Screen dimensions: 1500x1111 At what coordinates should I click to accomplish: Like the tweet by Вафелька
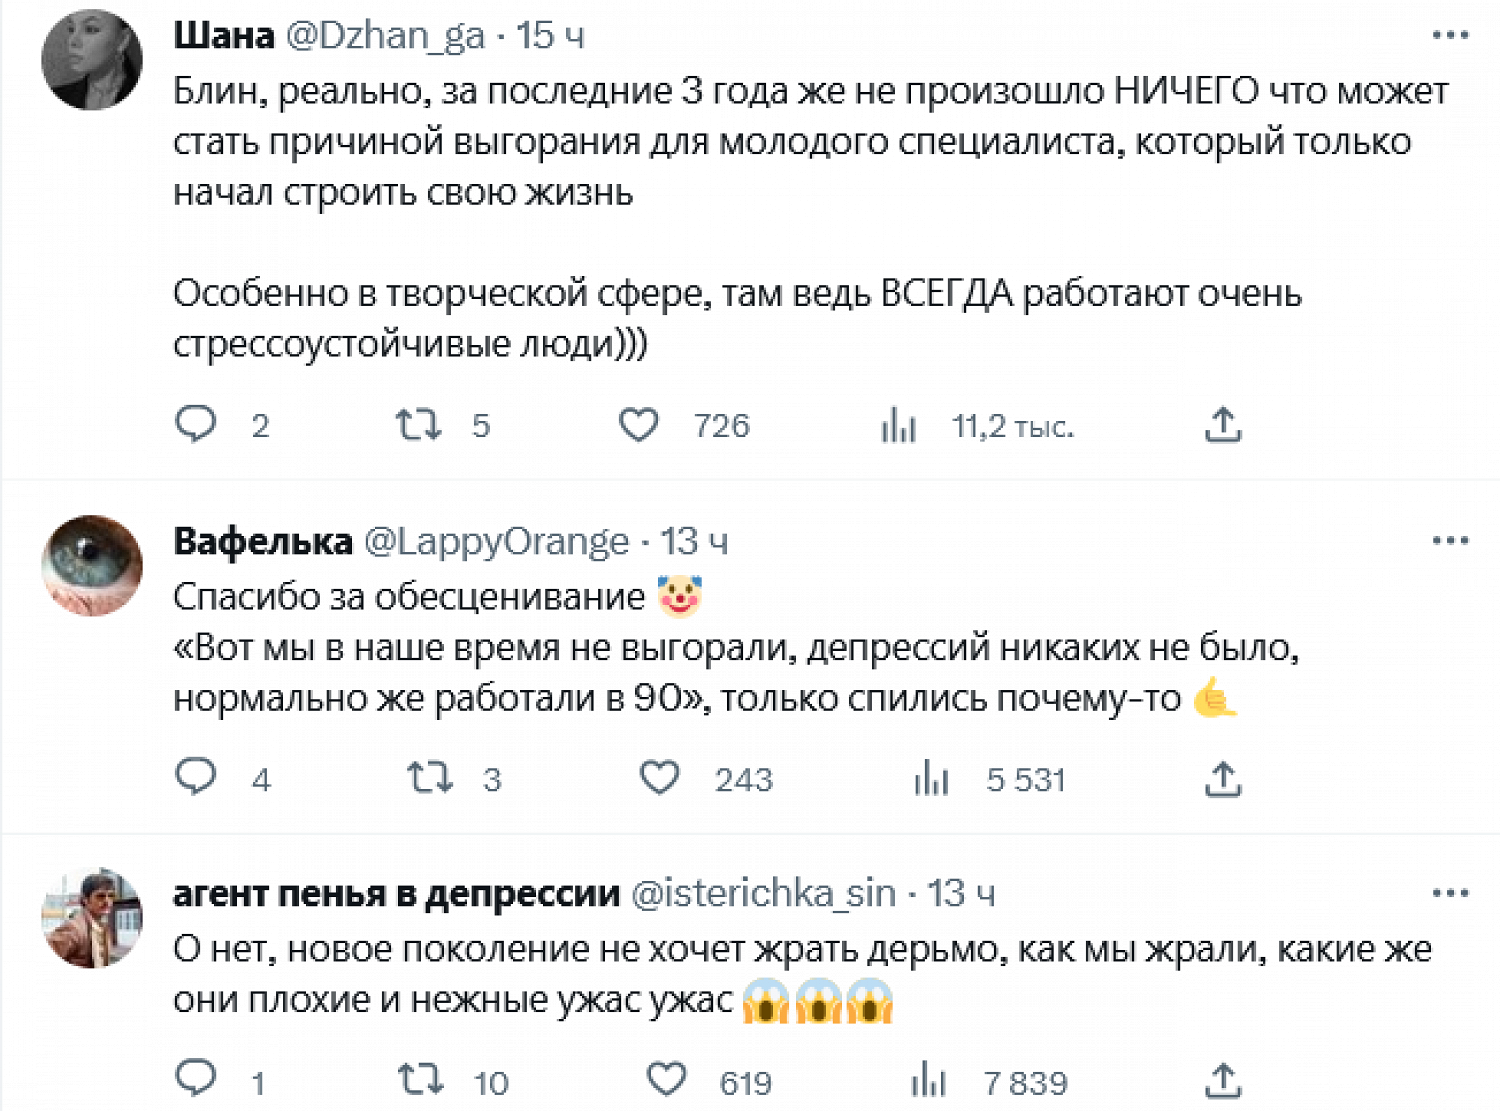pyautogui.click(x=660, y=778)
